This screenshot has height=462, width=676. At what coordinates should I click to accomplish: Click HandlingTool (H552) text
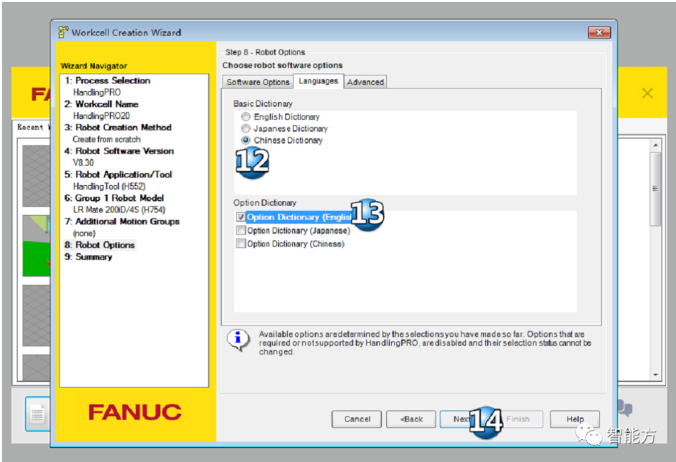[110, 186]
